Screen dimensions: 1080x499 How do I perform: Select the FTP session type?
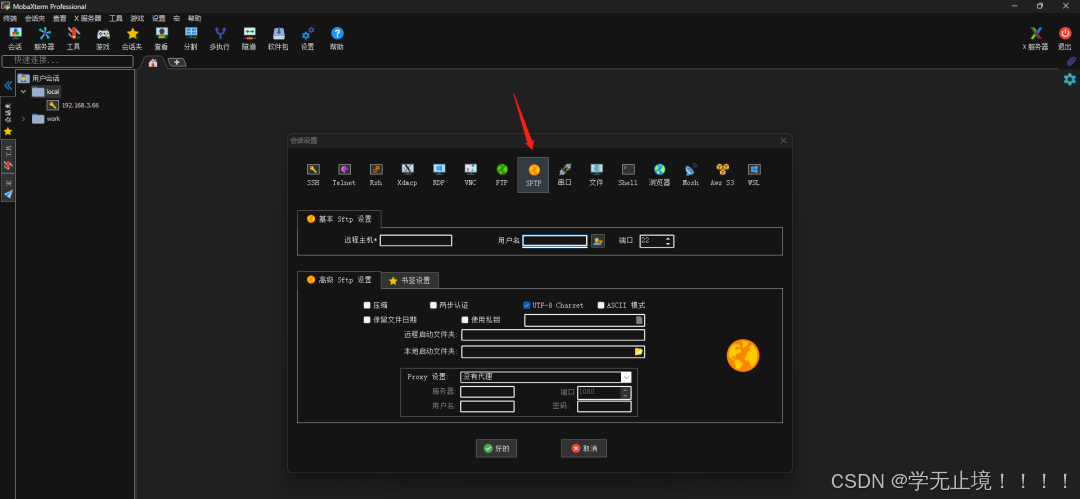[502, 175]
